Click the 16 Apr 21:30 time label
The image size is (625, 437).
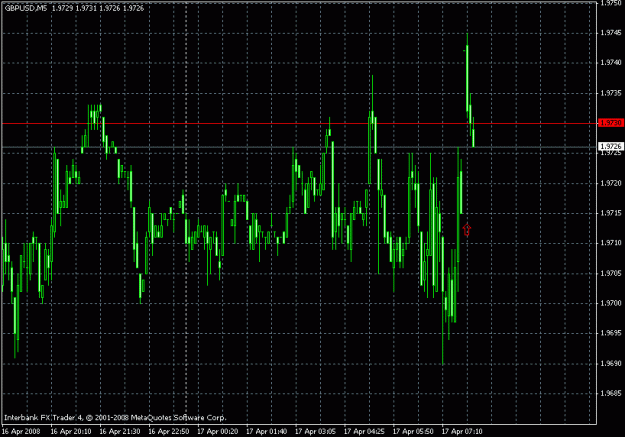pos(120,431)
